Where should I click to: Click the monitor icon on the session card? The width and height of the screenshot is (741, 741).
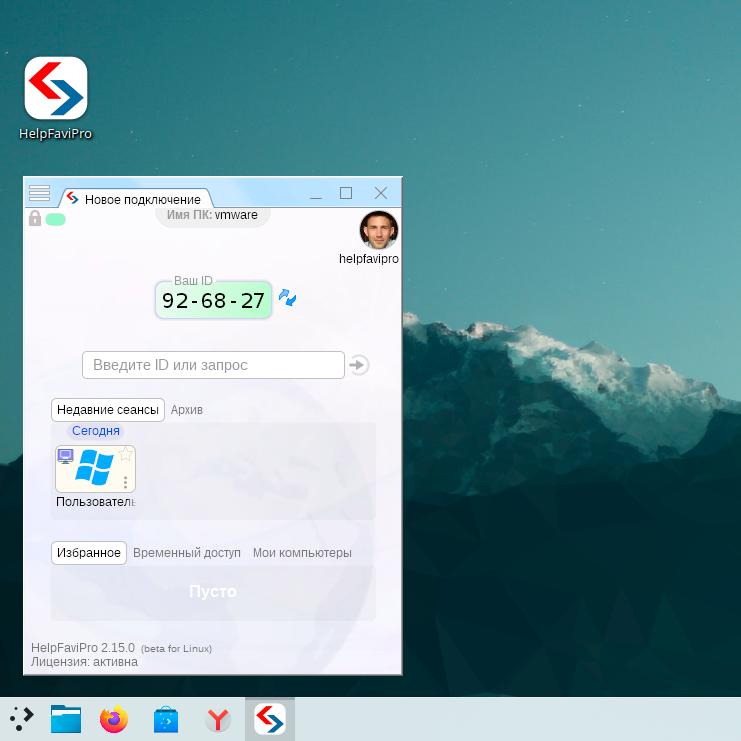[65, 456]
